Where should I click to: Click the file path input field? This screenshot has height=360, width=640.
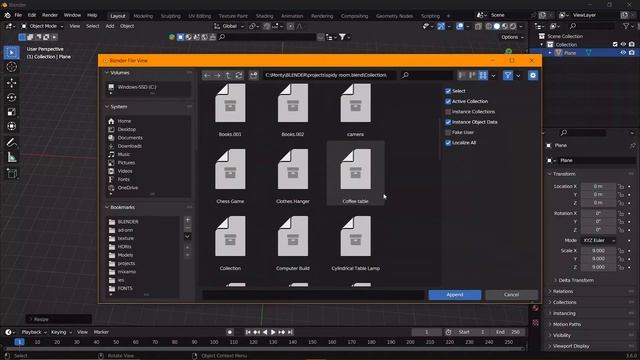tap(329, 75)
